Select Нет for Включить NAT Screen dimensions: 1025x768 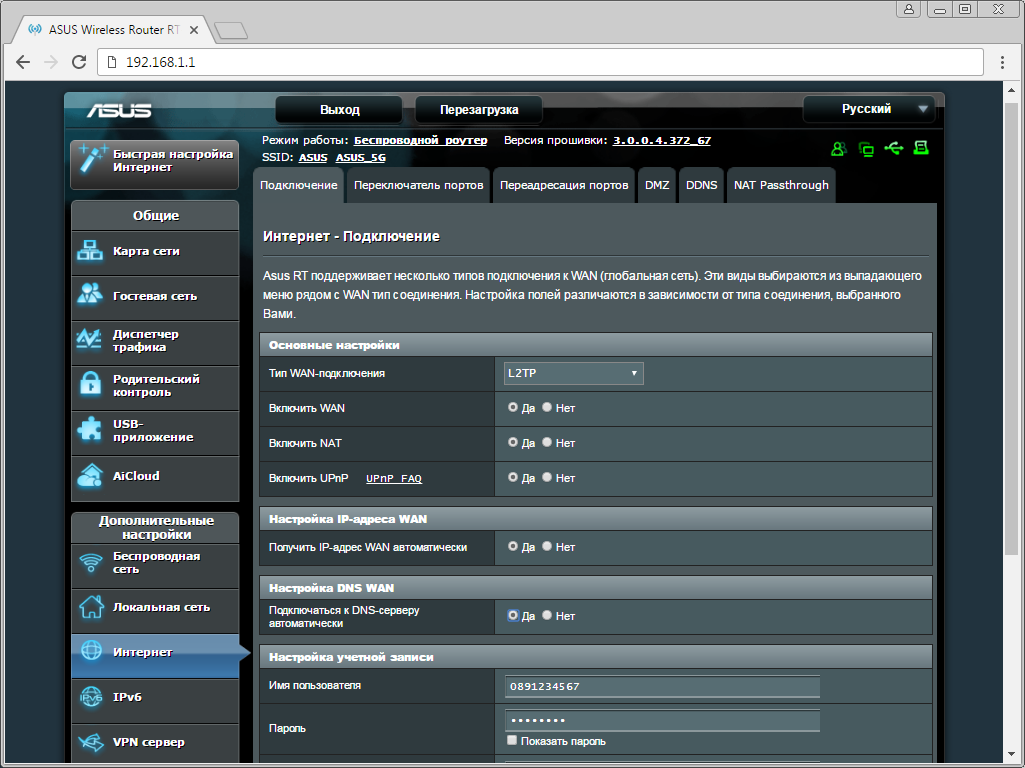pyautogui.click(x=547, y=442)
